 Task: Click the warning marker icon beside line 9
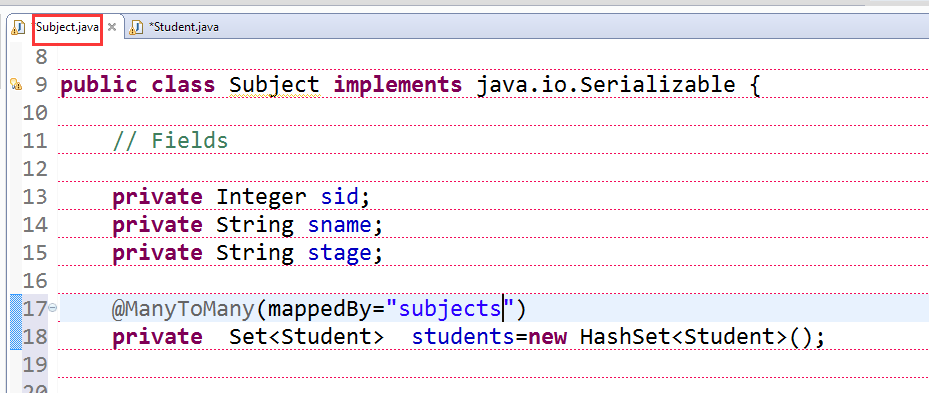click(x=16, y=85)
